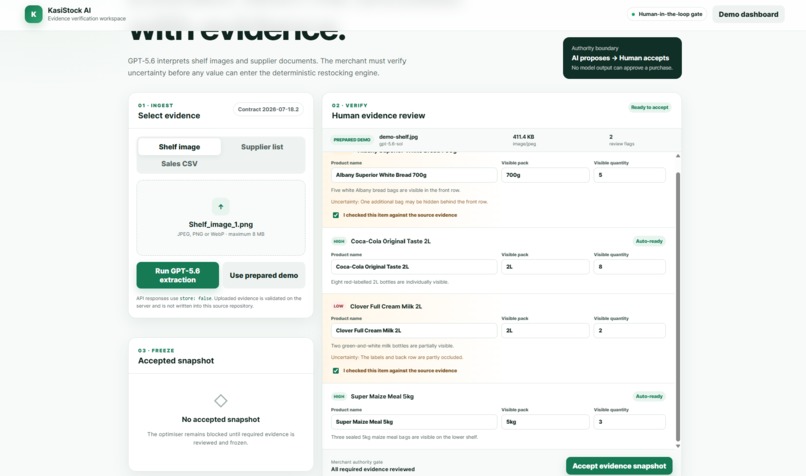Viewport: 806px width, 476px height.
Task: Click the KasiStock AI green K logo
Action: click(x=33, y=14)
